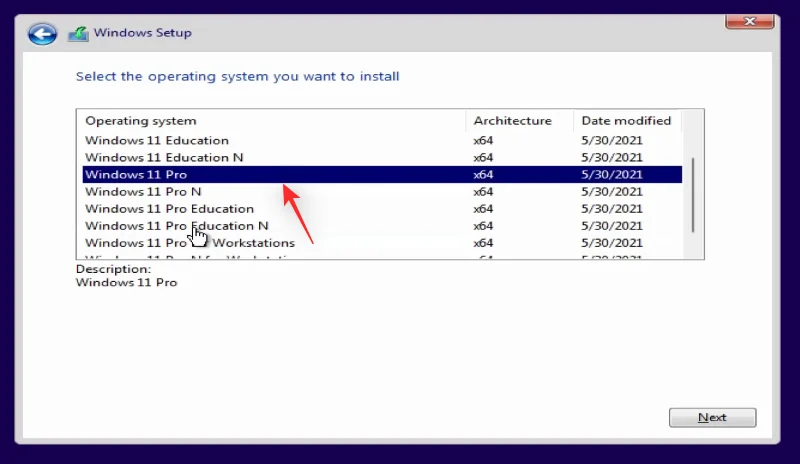This screenshot has height=464, width=800.
Task: Select the Windows 11 Pro row
Action: pyautogui.click(x=382, y=175)
